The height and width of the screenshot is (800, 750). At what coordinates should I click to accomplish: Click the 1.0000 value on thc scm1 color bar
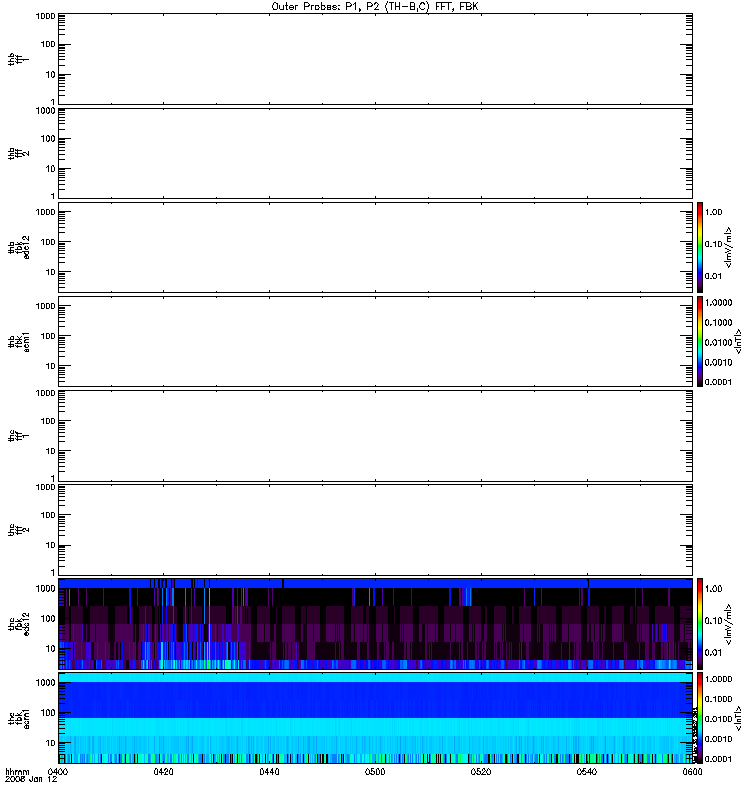[718, 679]
